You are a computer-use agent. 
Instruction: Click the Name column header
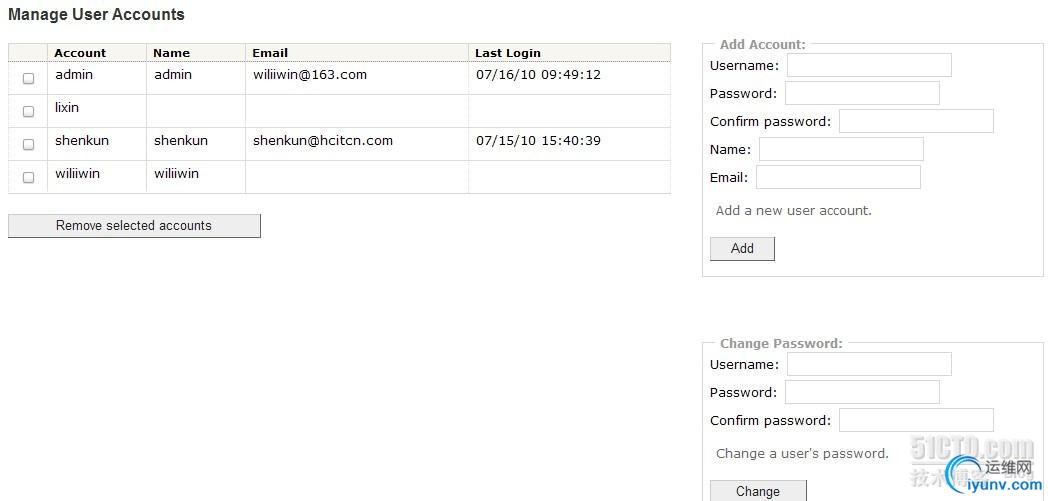tap(171, 53)
